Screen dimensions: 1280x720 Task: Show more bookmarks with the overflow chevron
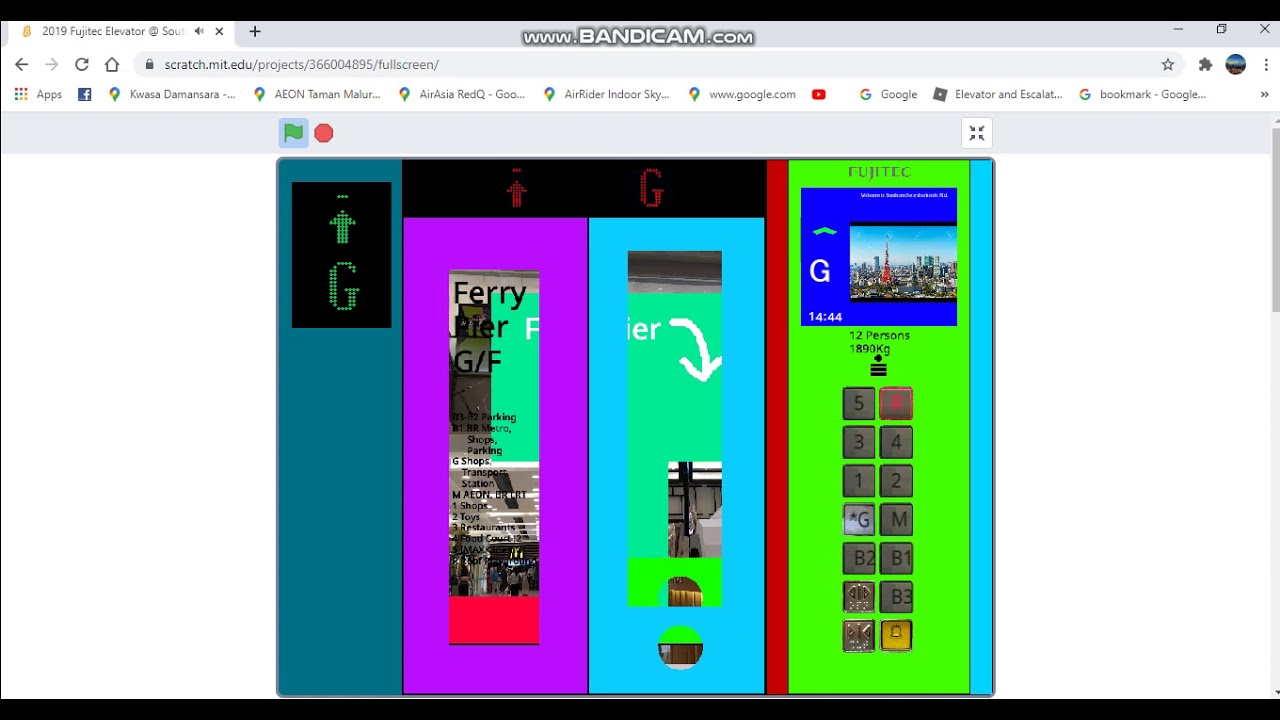tap(1264, 94)
